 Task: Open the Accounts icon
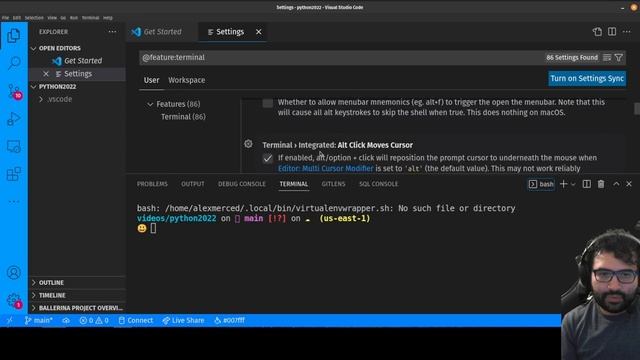pos(13,272)
